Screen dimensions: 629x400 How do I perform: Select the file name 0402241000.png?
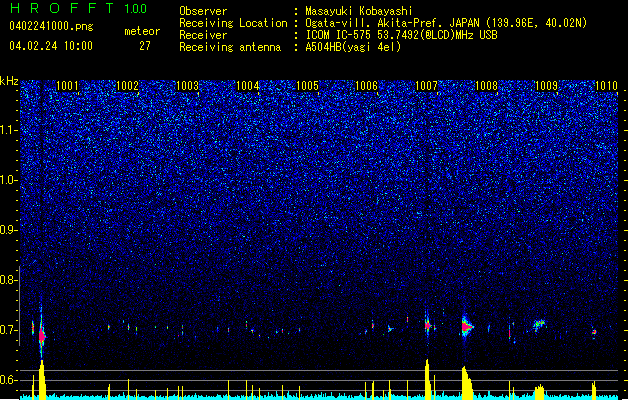tap(51, 26)
